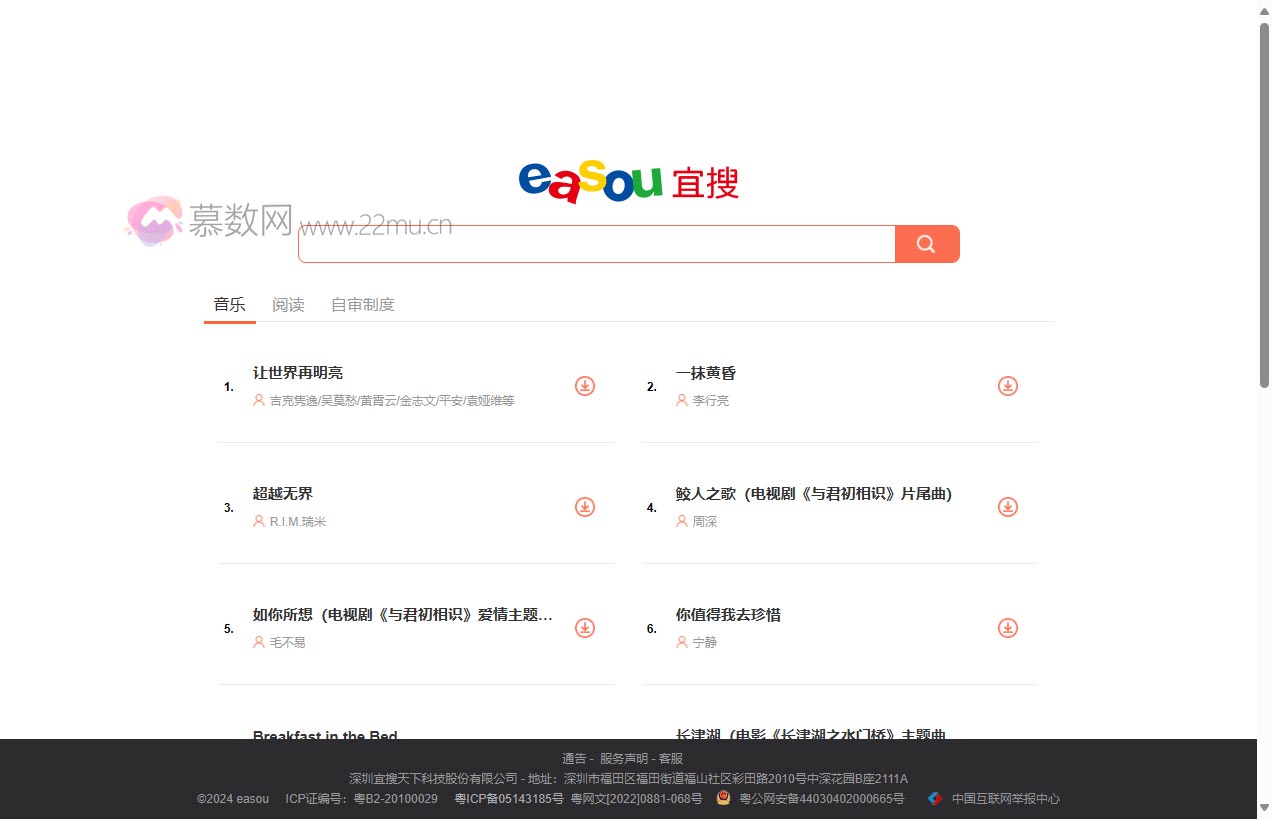
Task: Download 你值得我去珍惜 by 宁静
Action: pos(1007,628)
